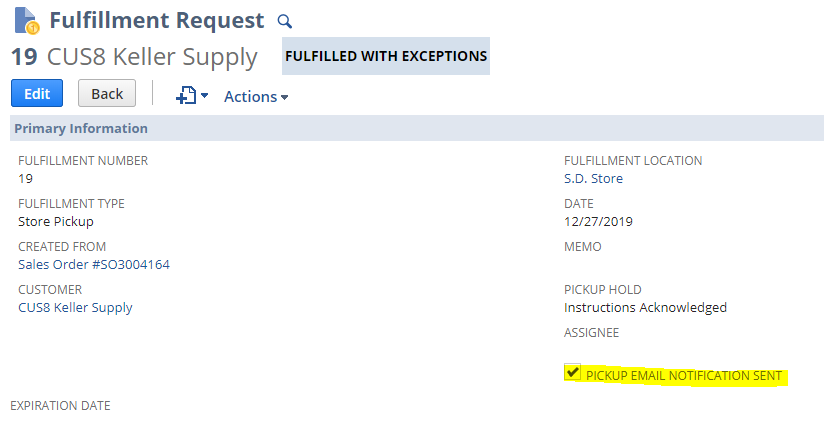Toggle the Pickup Email Notification Sent checkbox

[x=572, y=372]
